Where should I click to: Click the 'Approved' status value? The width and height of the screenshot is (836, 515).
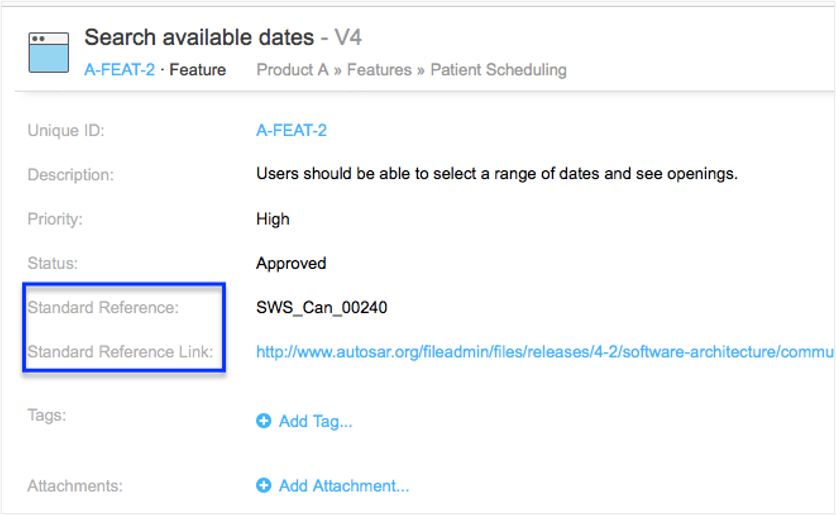[291, 264]
